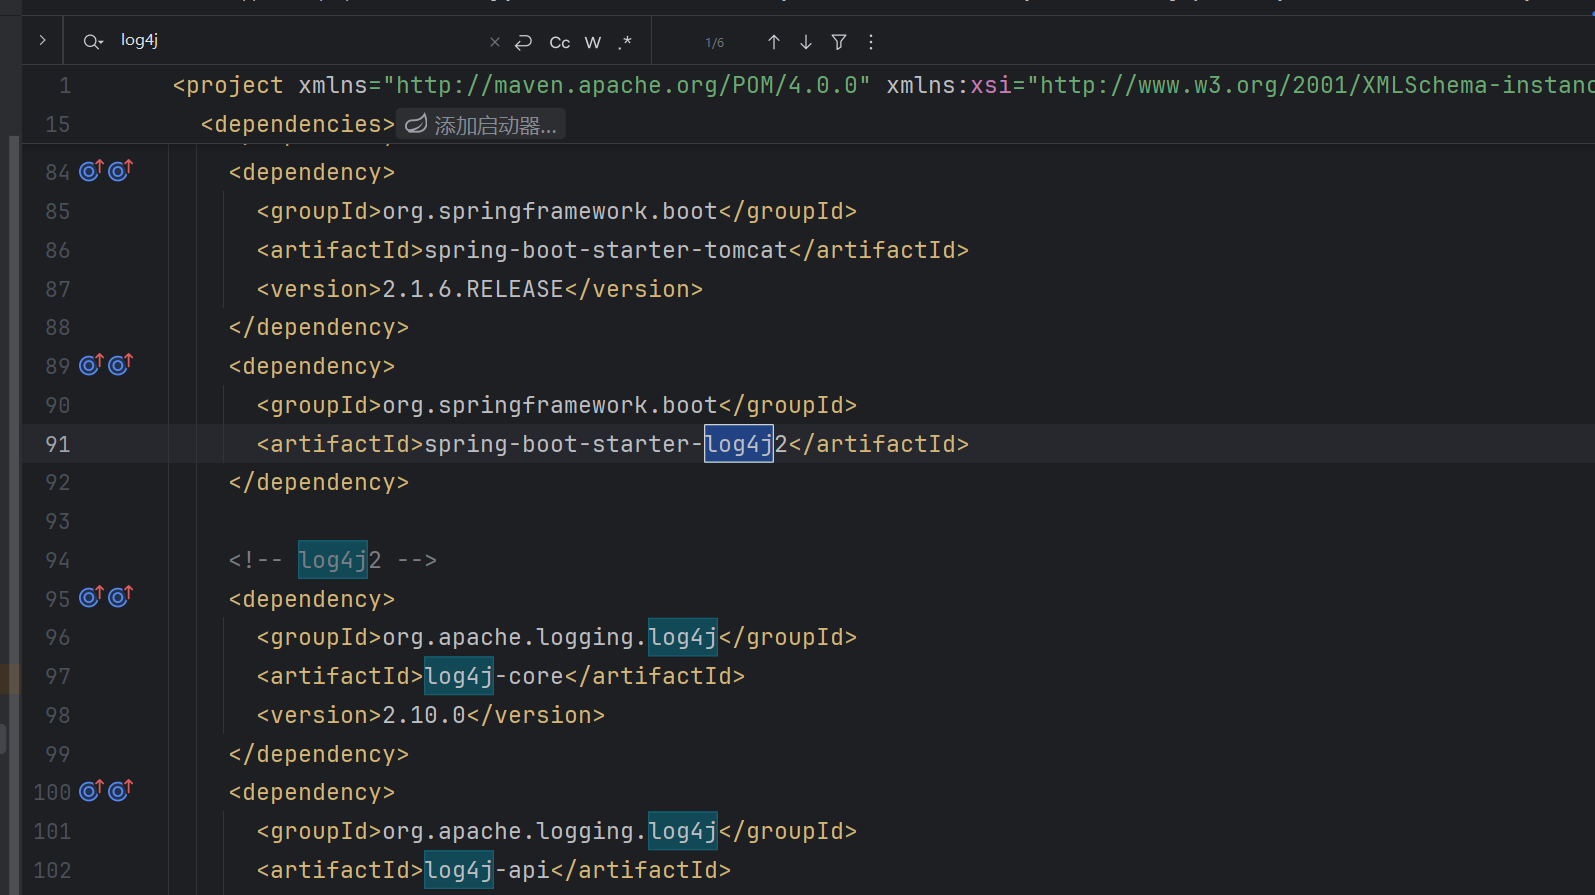This screenshot has width=1595, height=895.
Task: Click the log4j search input field
Action: (x=300, y=41)
